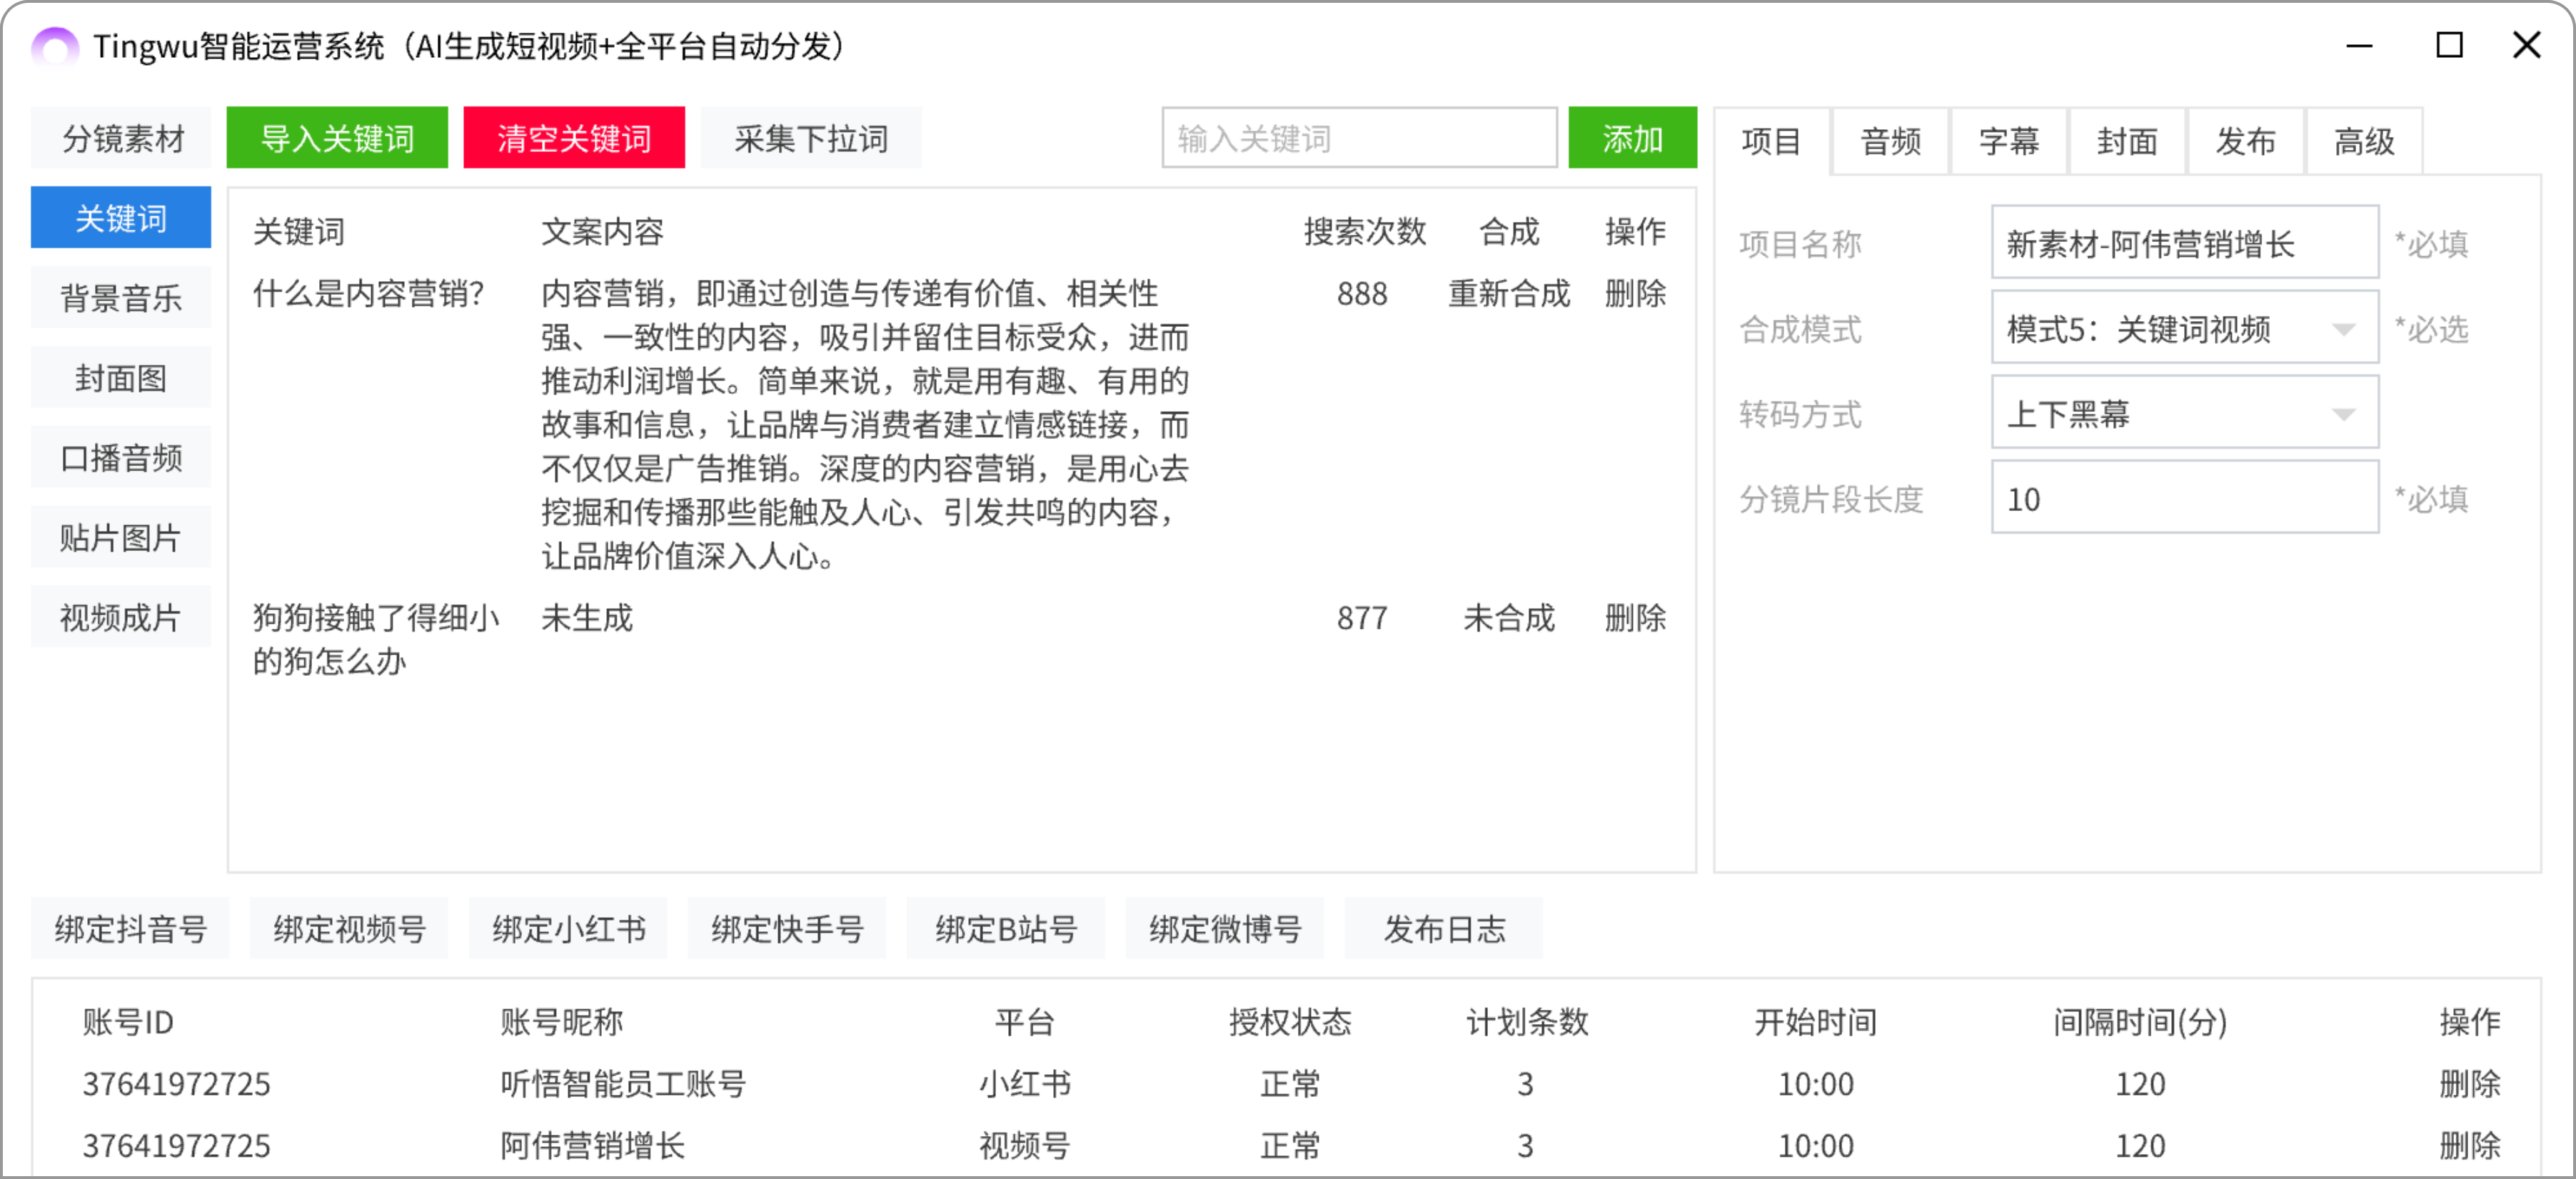
Task: Delete the 狗狗接触了得细小 keyword row
Action: point(1635,618)
